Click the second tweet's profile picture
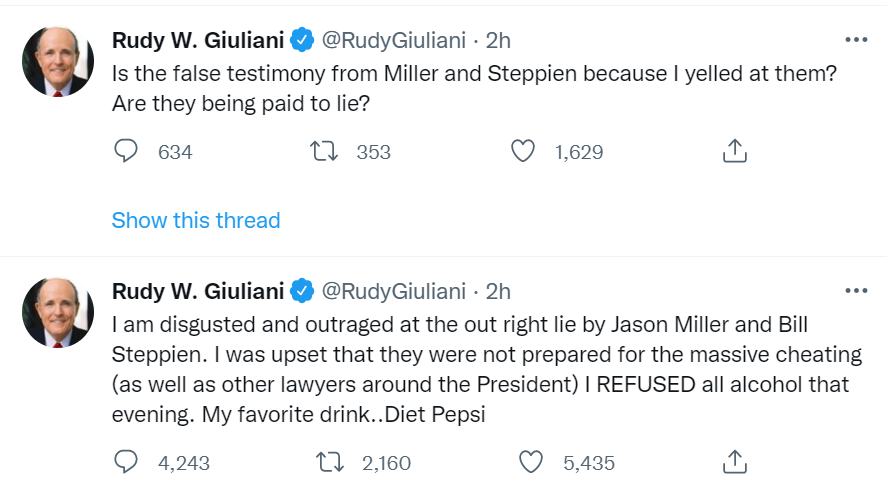This screenshot has height=500, width=887. click(57, 312)
